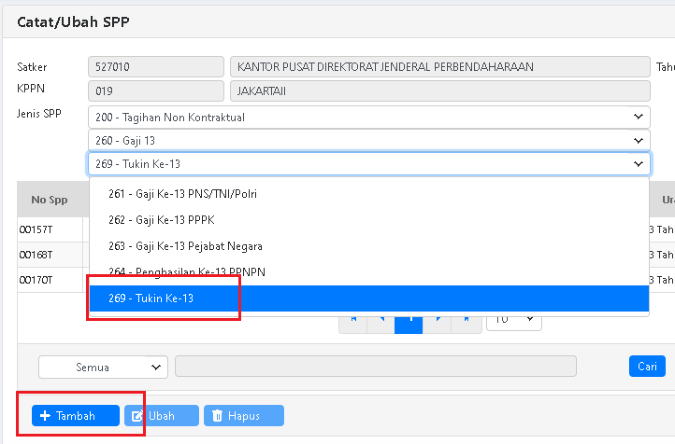Click the search text field beside Semua
Viewport: 675px width, 444px height.
(x=375, y=367)
